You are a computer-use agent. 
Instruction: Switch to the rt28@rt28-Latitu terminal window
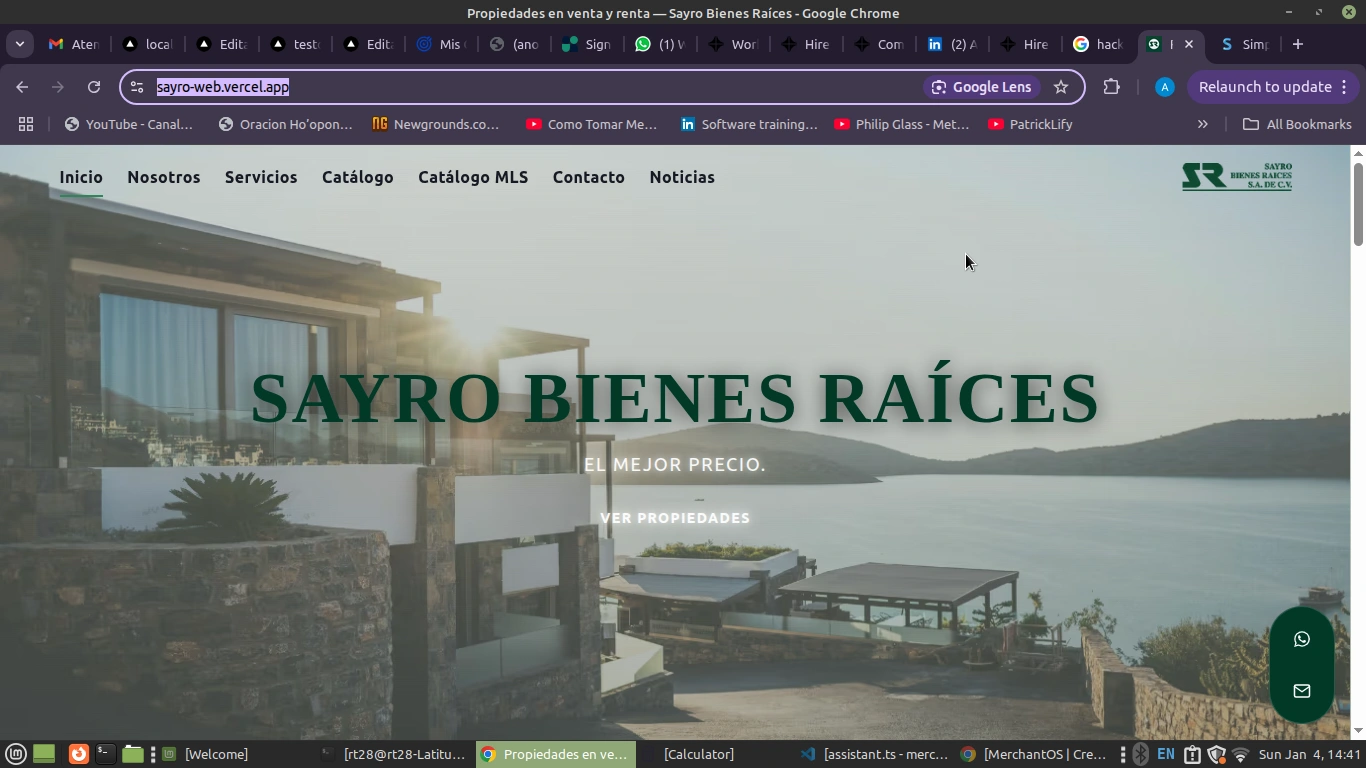click(393, 754)
